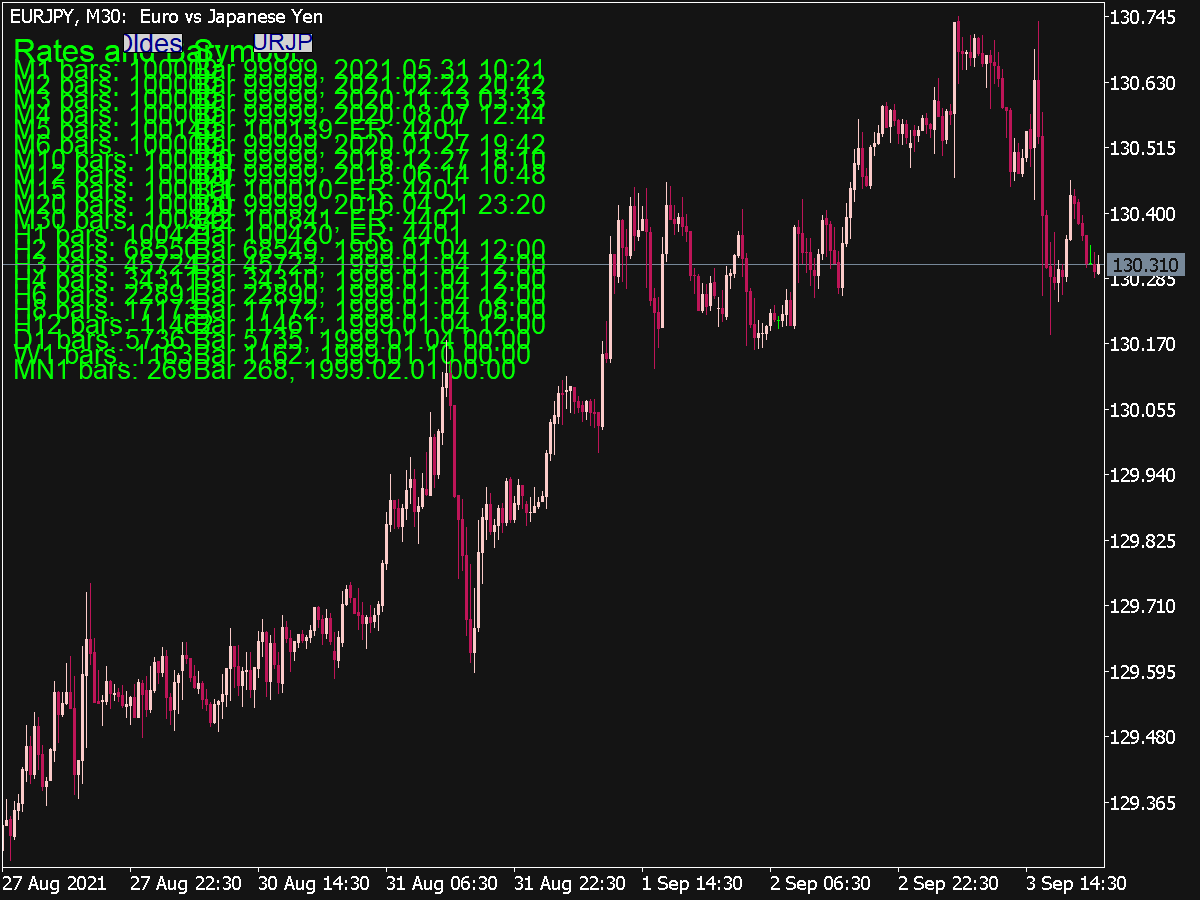Click the small green candle near 130.2
The width and height of the screenshot is (1200, 900).
click(x=779, y=321)
